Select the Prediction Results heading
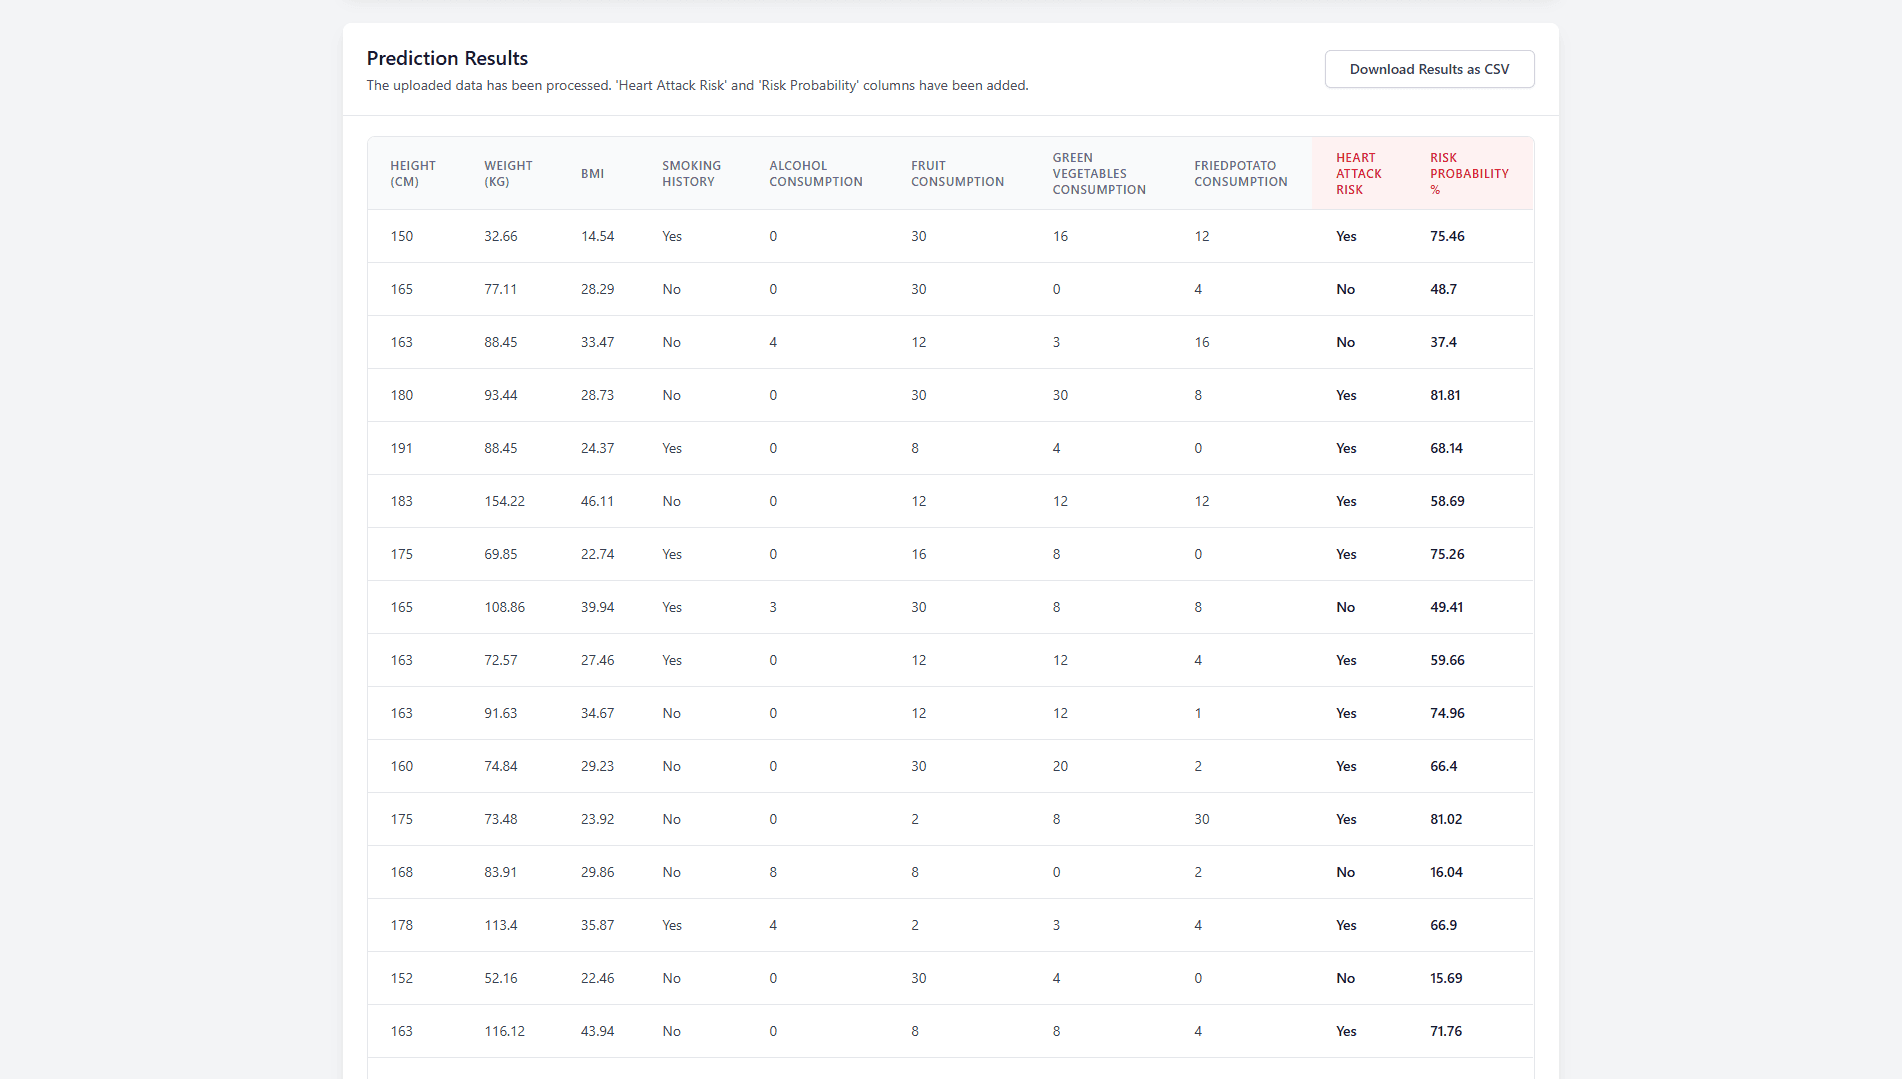The width and height of the screenshot is (1902, 1079). coord(447,58)
